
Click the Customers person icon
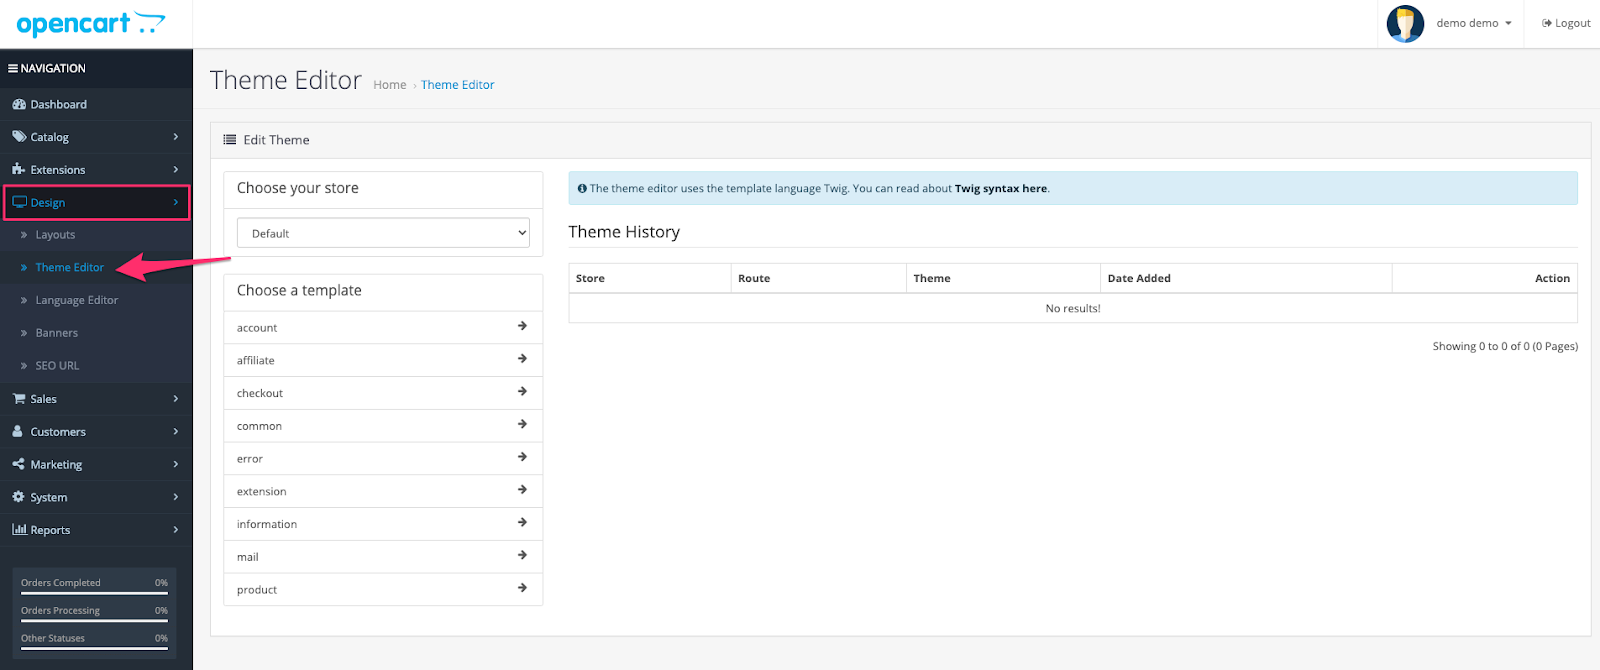click(18, 431)
